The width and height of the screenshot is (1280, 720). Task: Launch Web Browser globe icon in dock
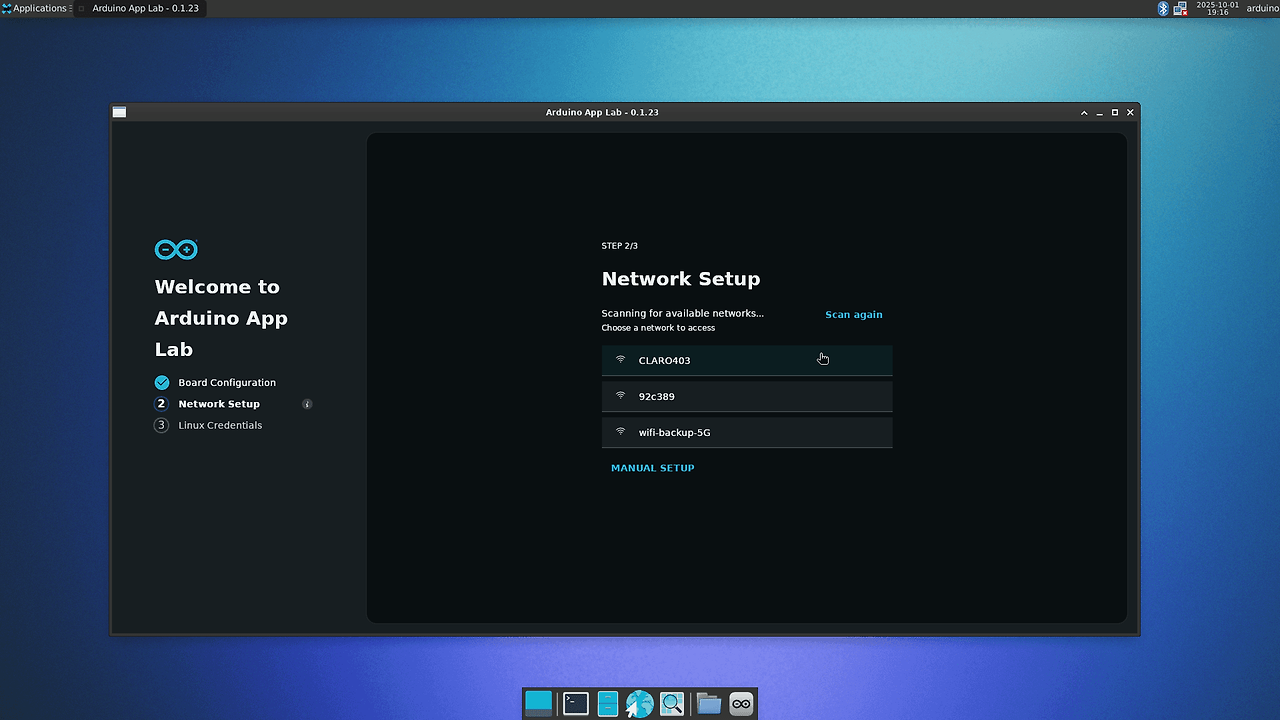640,704
